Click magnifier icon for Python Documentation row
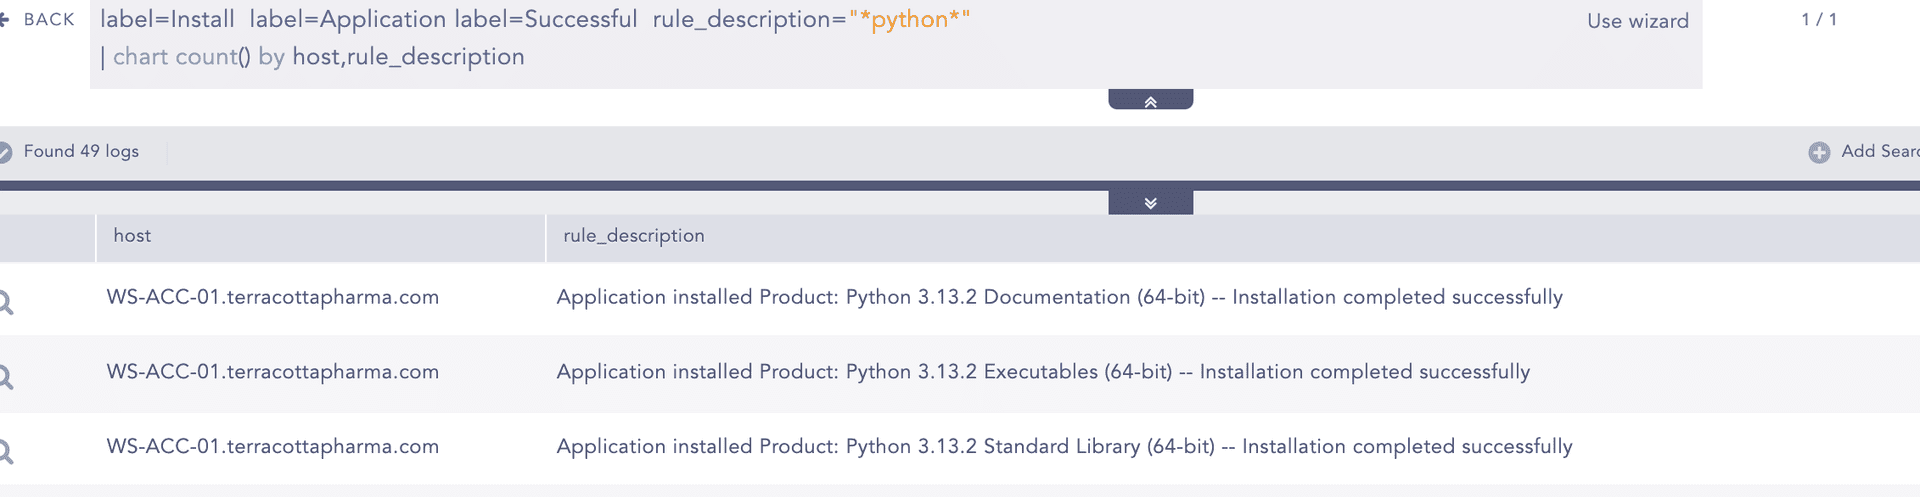Screen dimensions: 1920x497 click(5, 302)
